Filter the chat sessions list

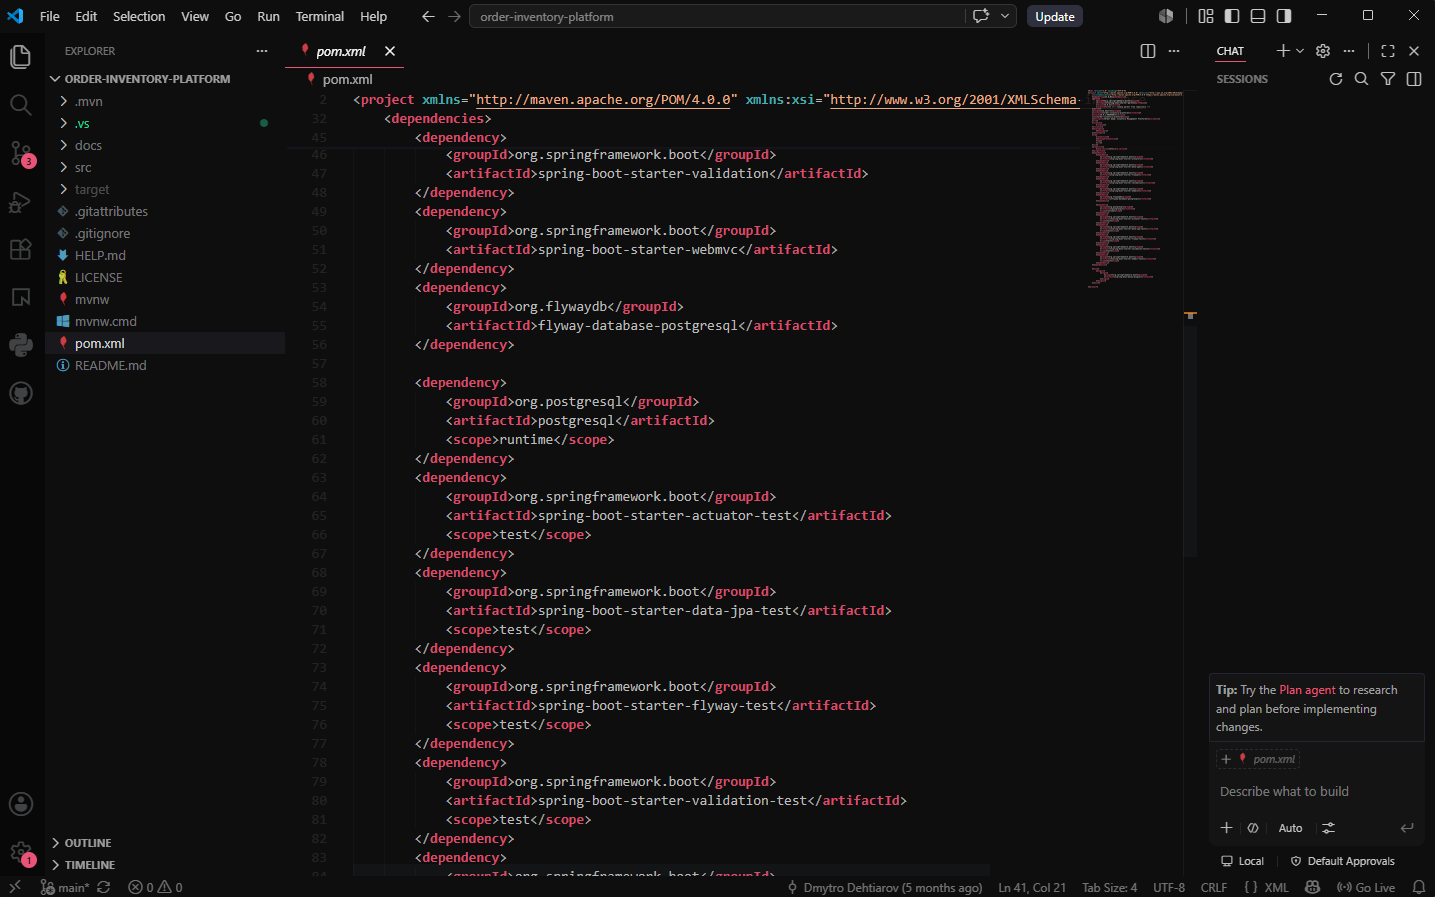[x=1388, y=79]
